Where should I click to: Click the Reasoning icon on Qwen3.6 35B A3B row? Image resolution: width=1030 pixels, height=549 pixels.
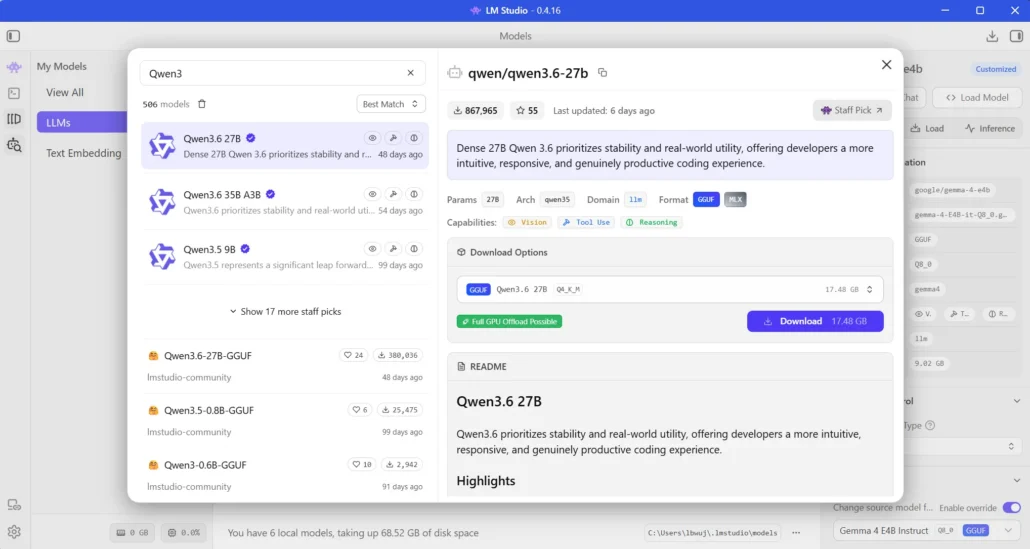coord(414,194)
